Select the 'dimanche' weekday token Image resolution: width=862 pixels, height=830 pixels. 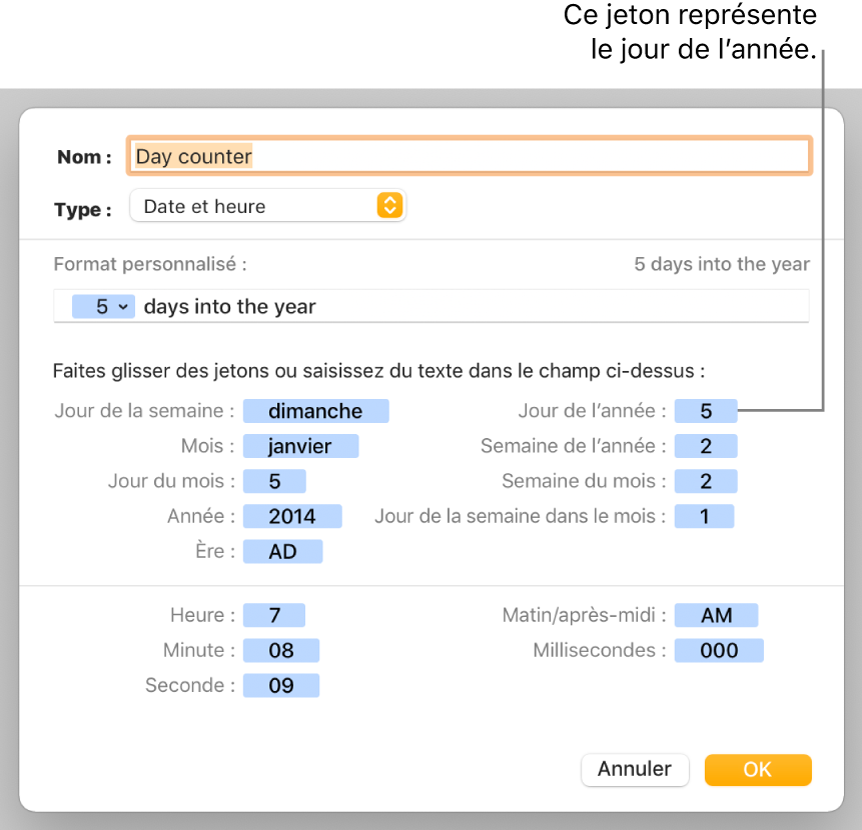pos(315,411)
